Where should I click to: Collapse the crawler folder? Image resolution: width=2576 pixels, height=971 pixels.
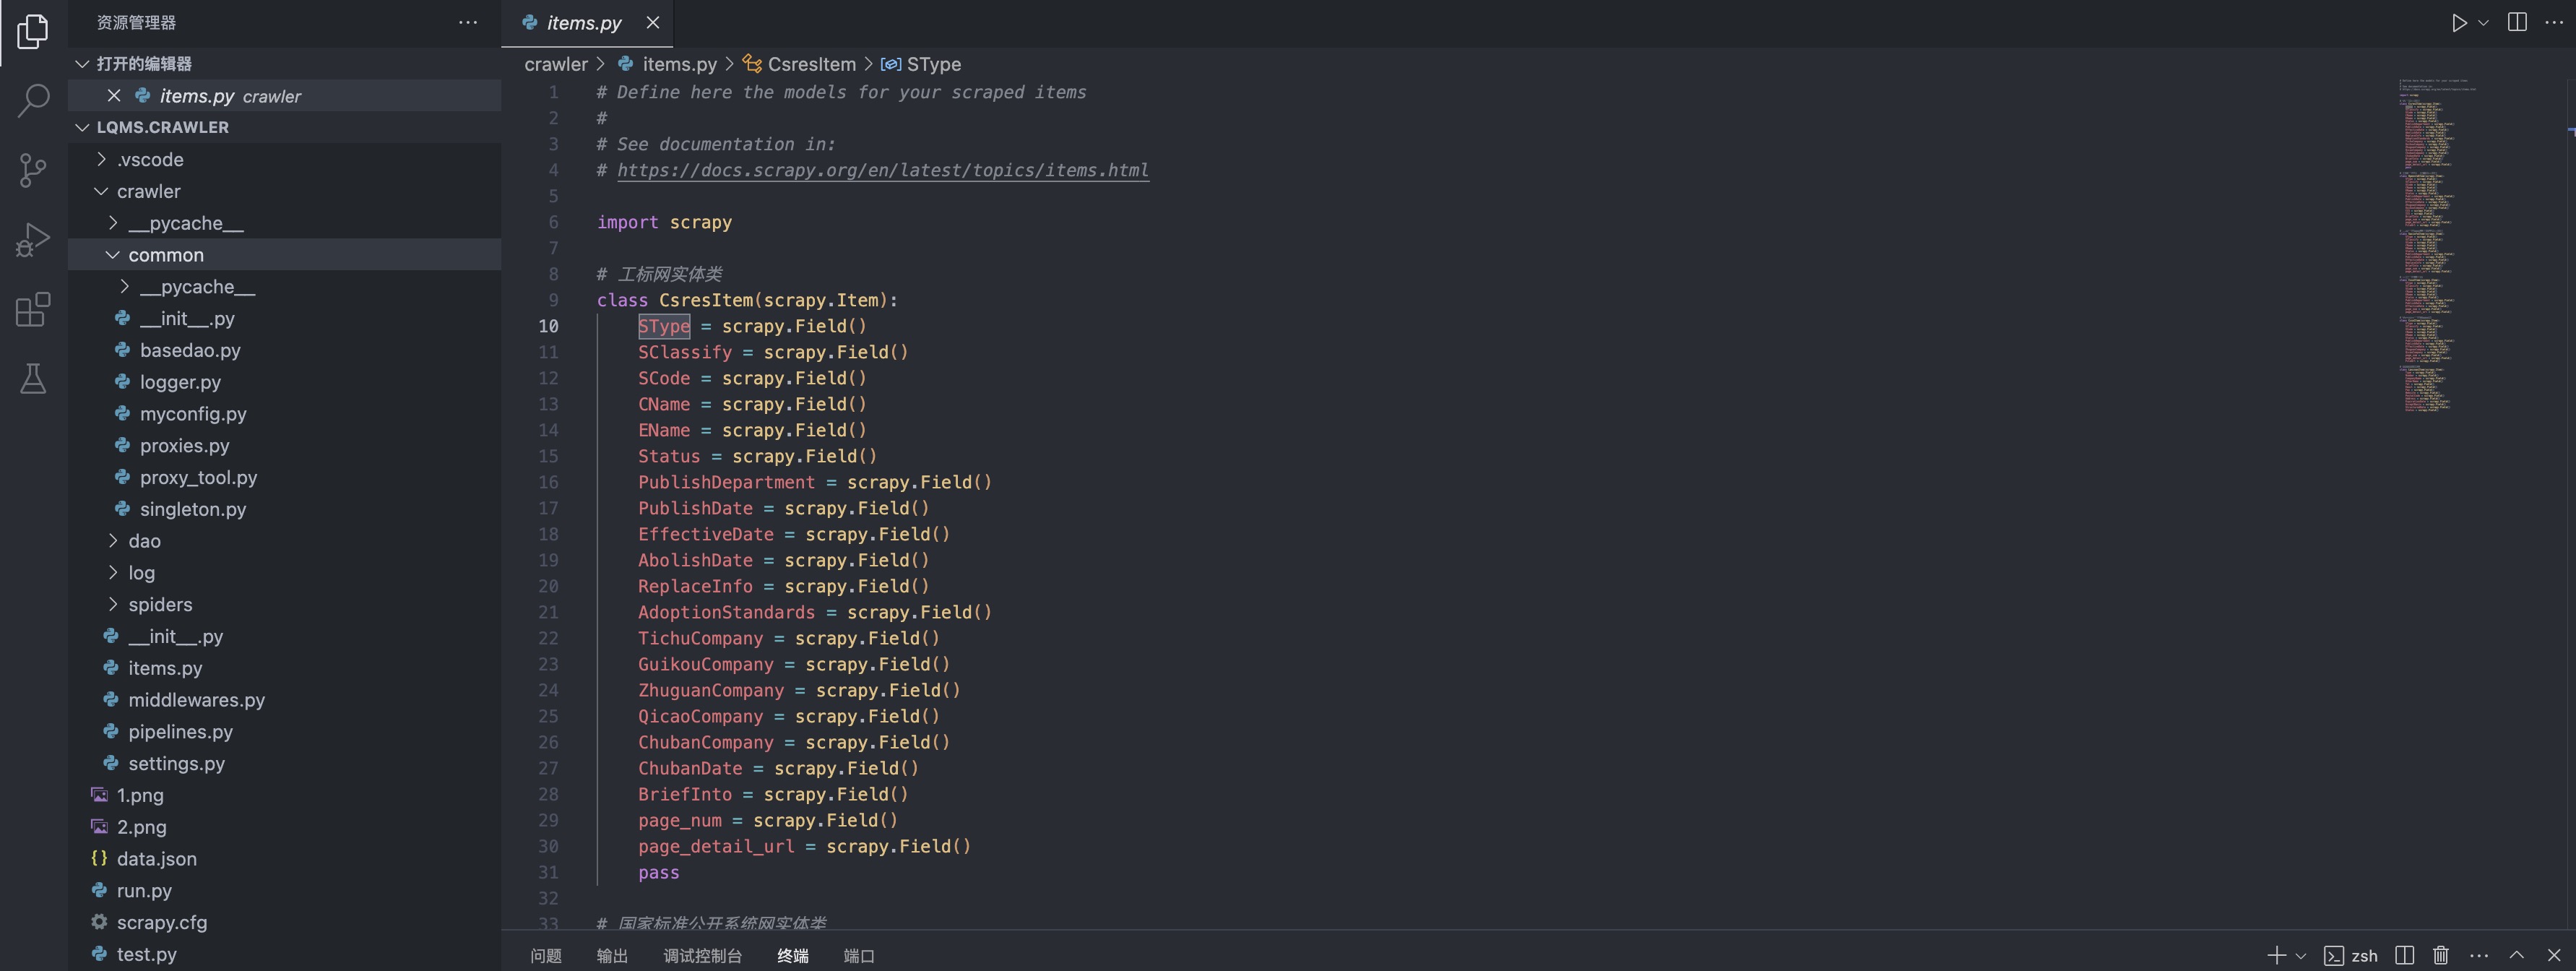coord(285,191)
